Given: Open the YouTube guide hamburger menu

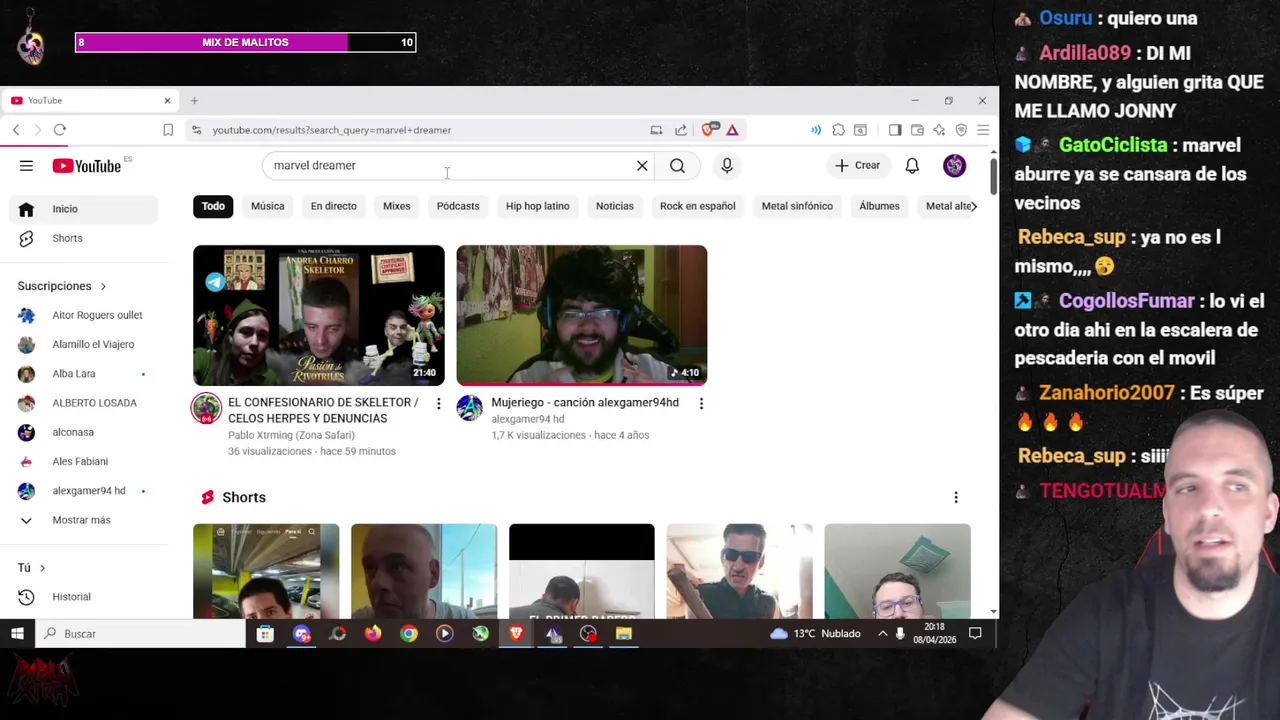Looking at the screenshot, I should coord(26,166).
